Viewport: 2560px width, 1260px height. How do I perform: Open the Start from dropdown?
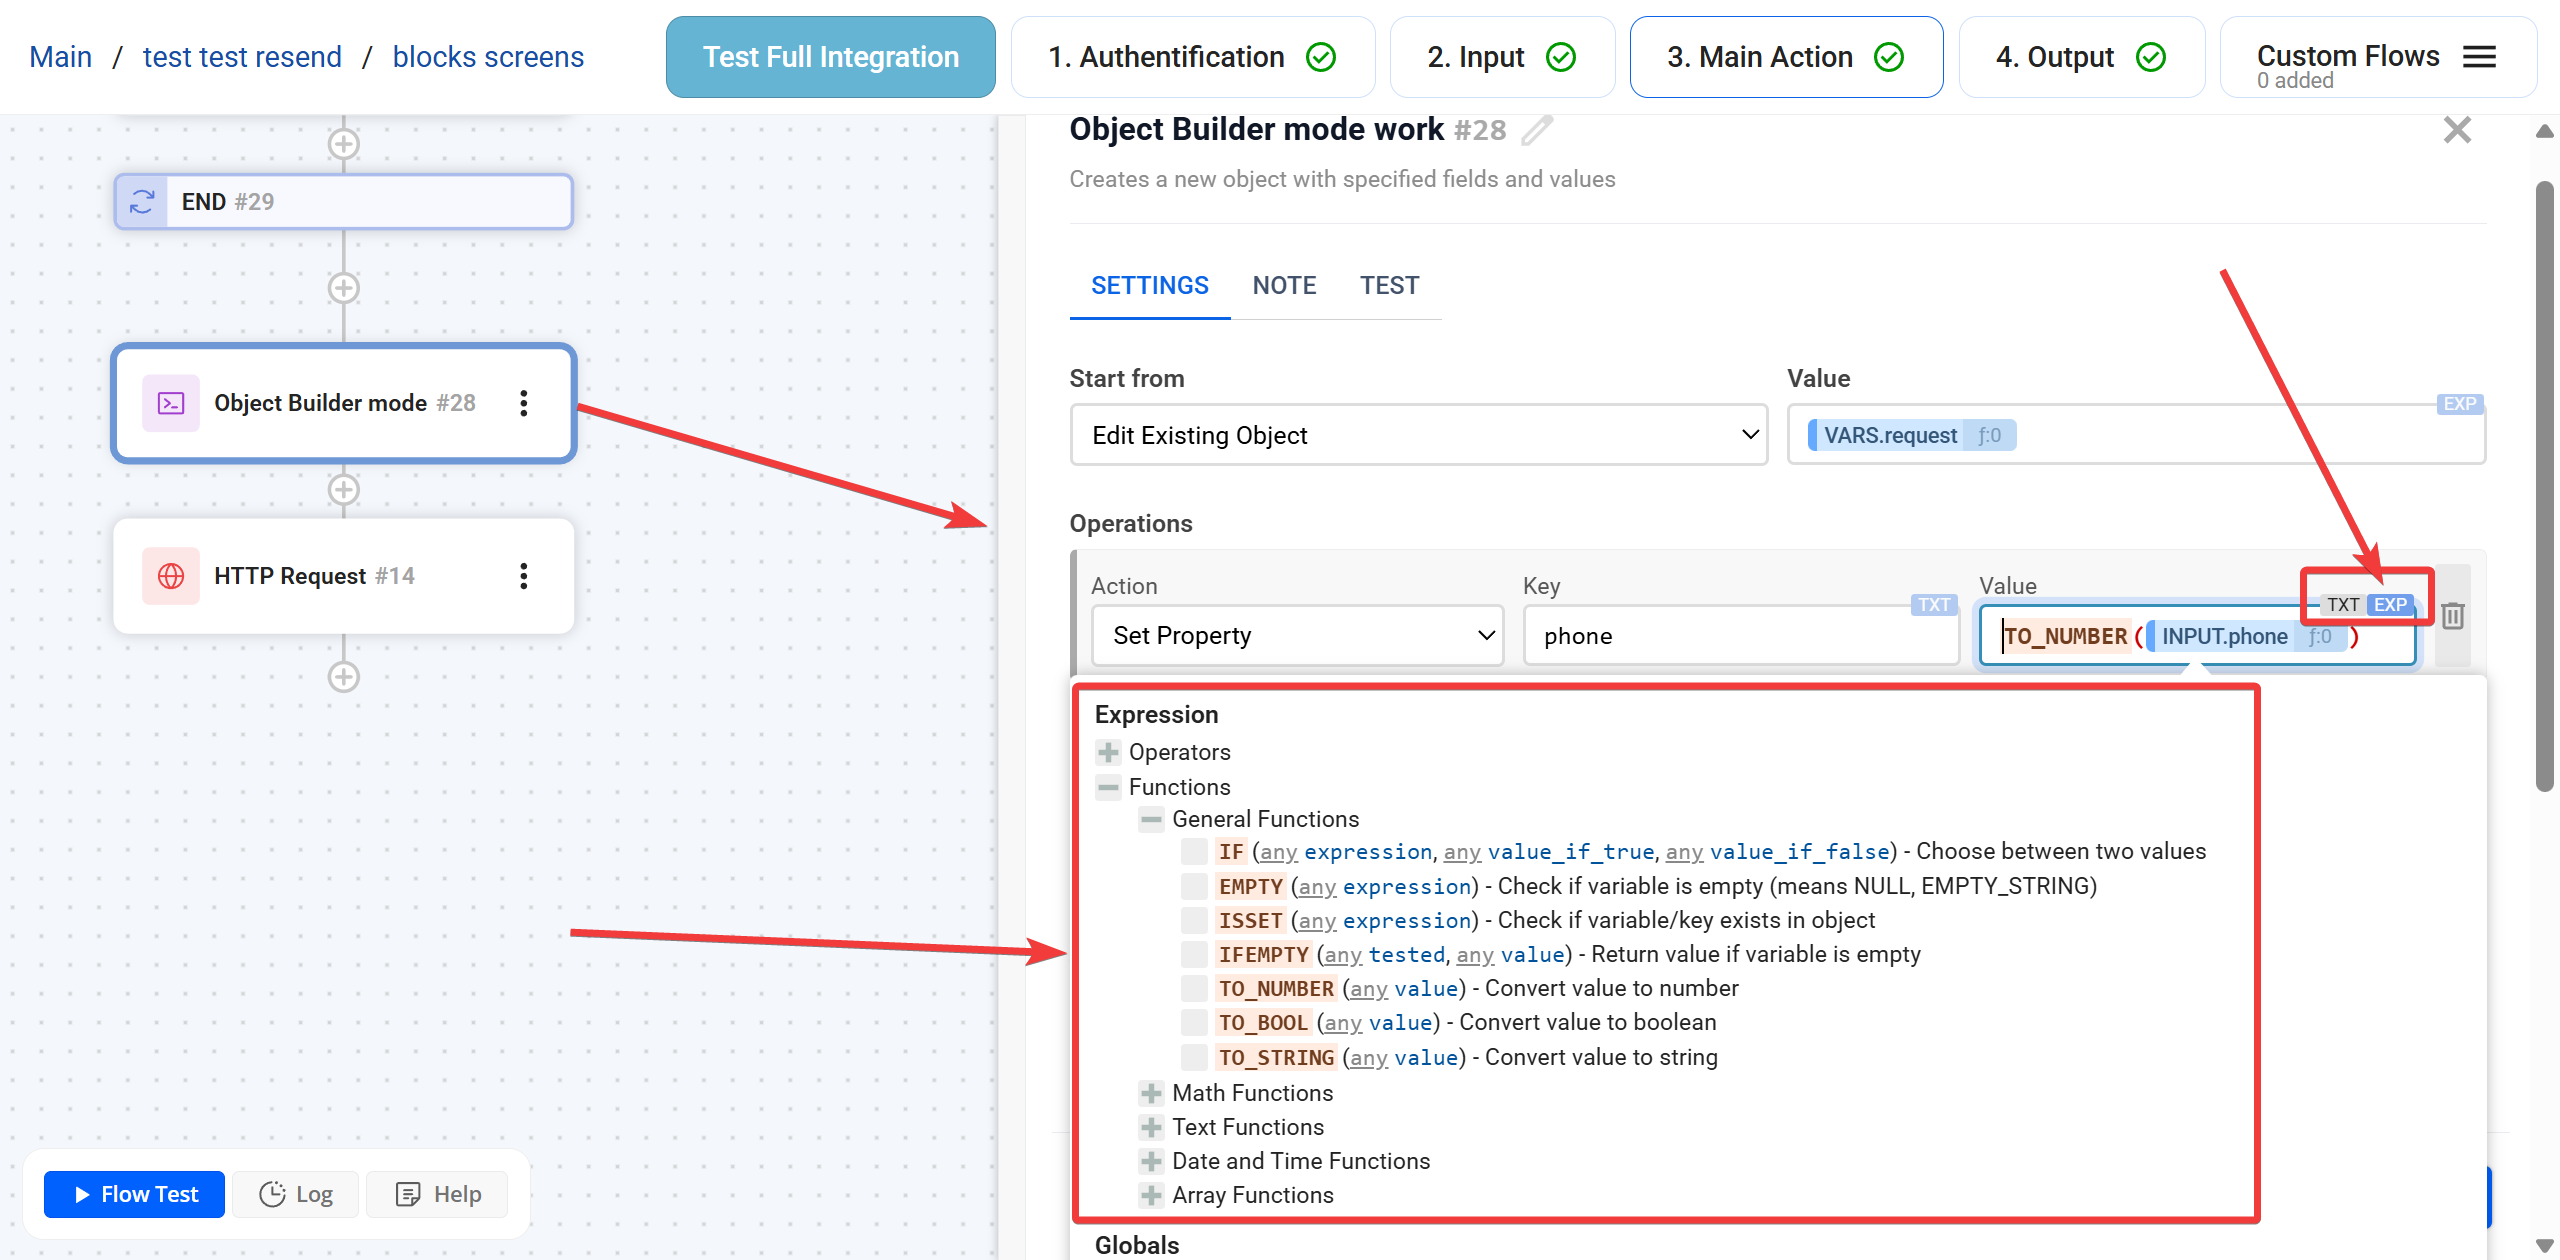coord(1418,435)
